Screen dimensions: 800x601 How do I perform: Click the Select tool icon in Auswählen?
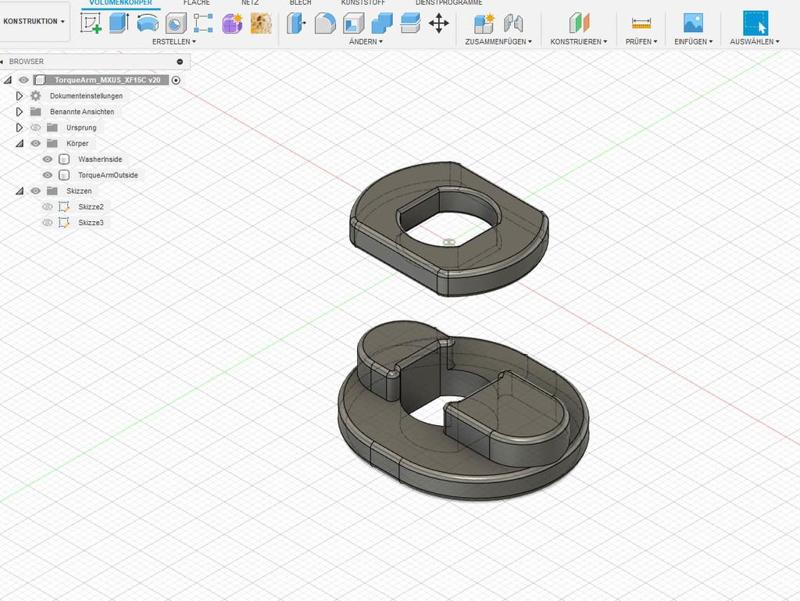click(x=755, y=23)
